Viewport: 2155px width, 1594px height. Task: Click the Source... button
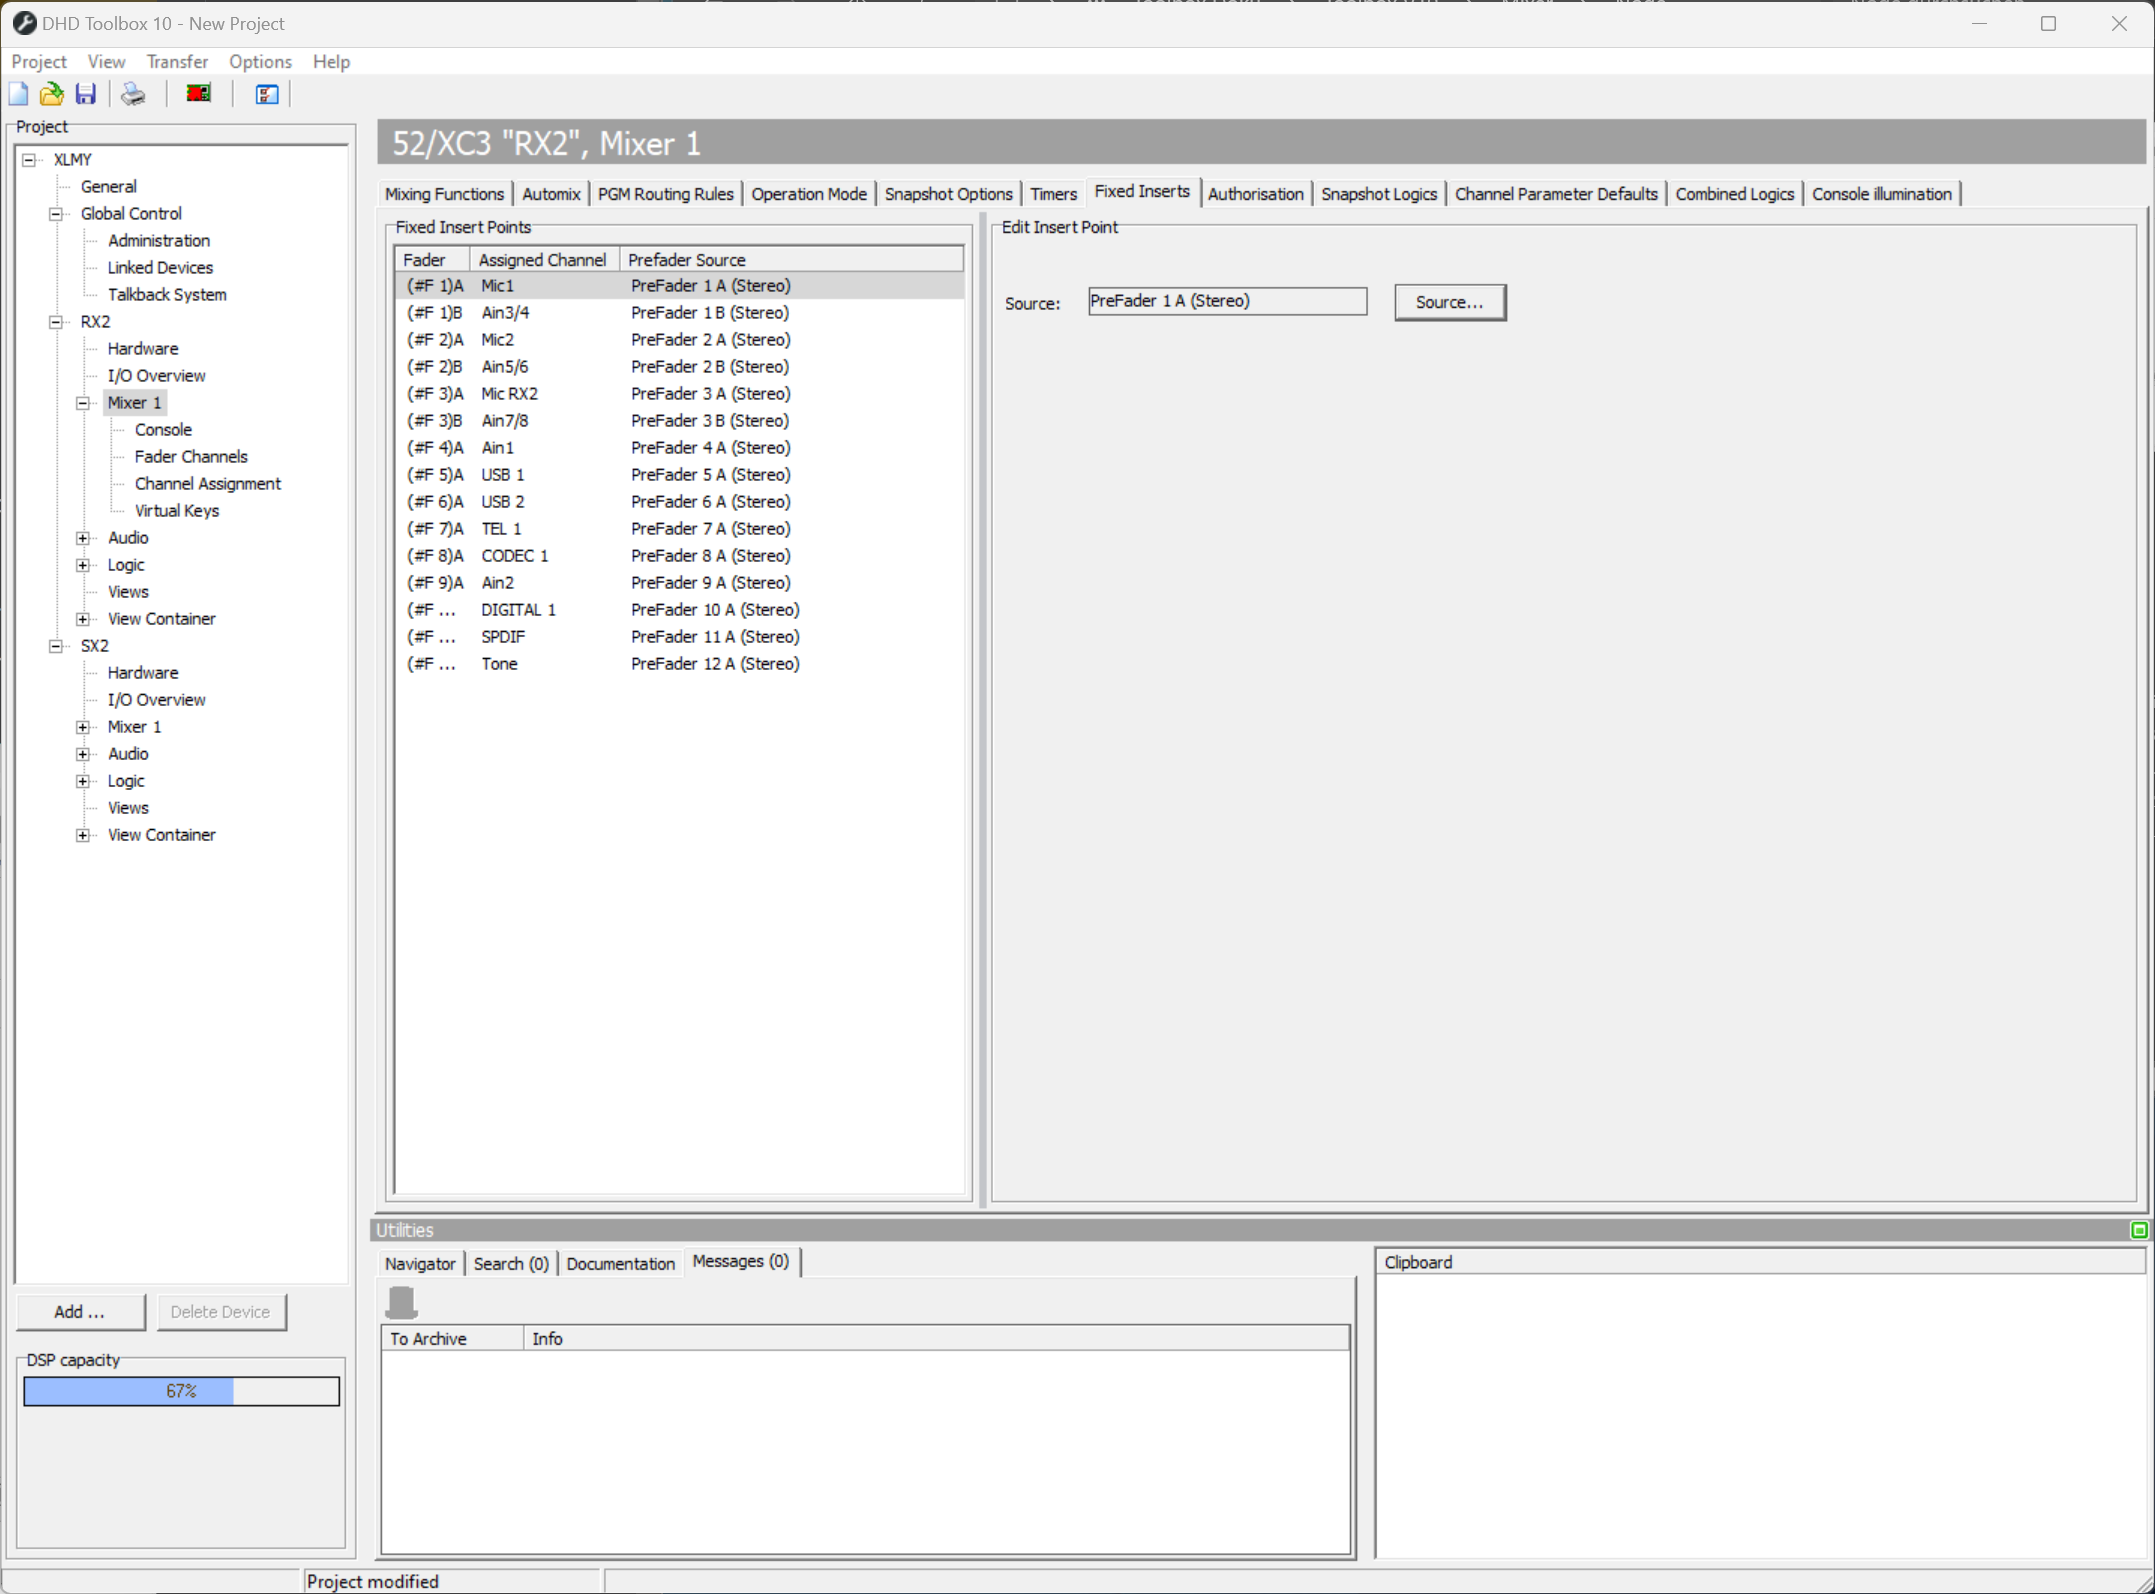point(1449,301)
